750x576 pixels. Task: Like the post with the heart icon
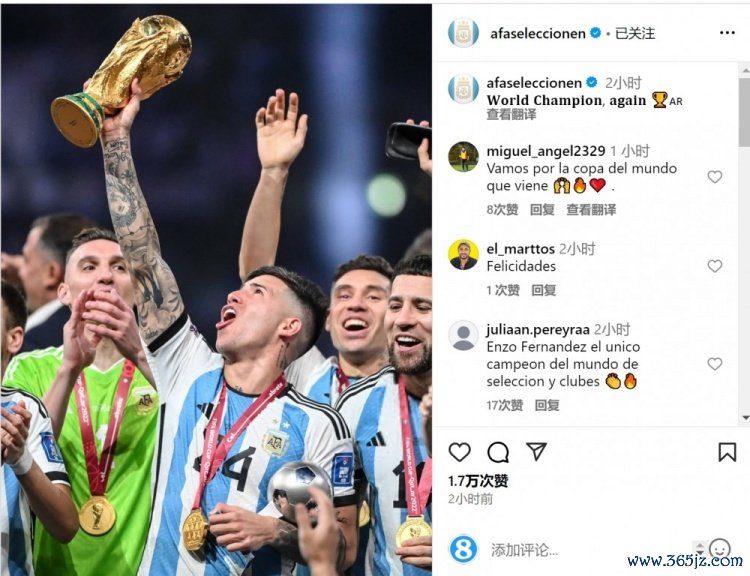(460, 452)
